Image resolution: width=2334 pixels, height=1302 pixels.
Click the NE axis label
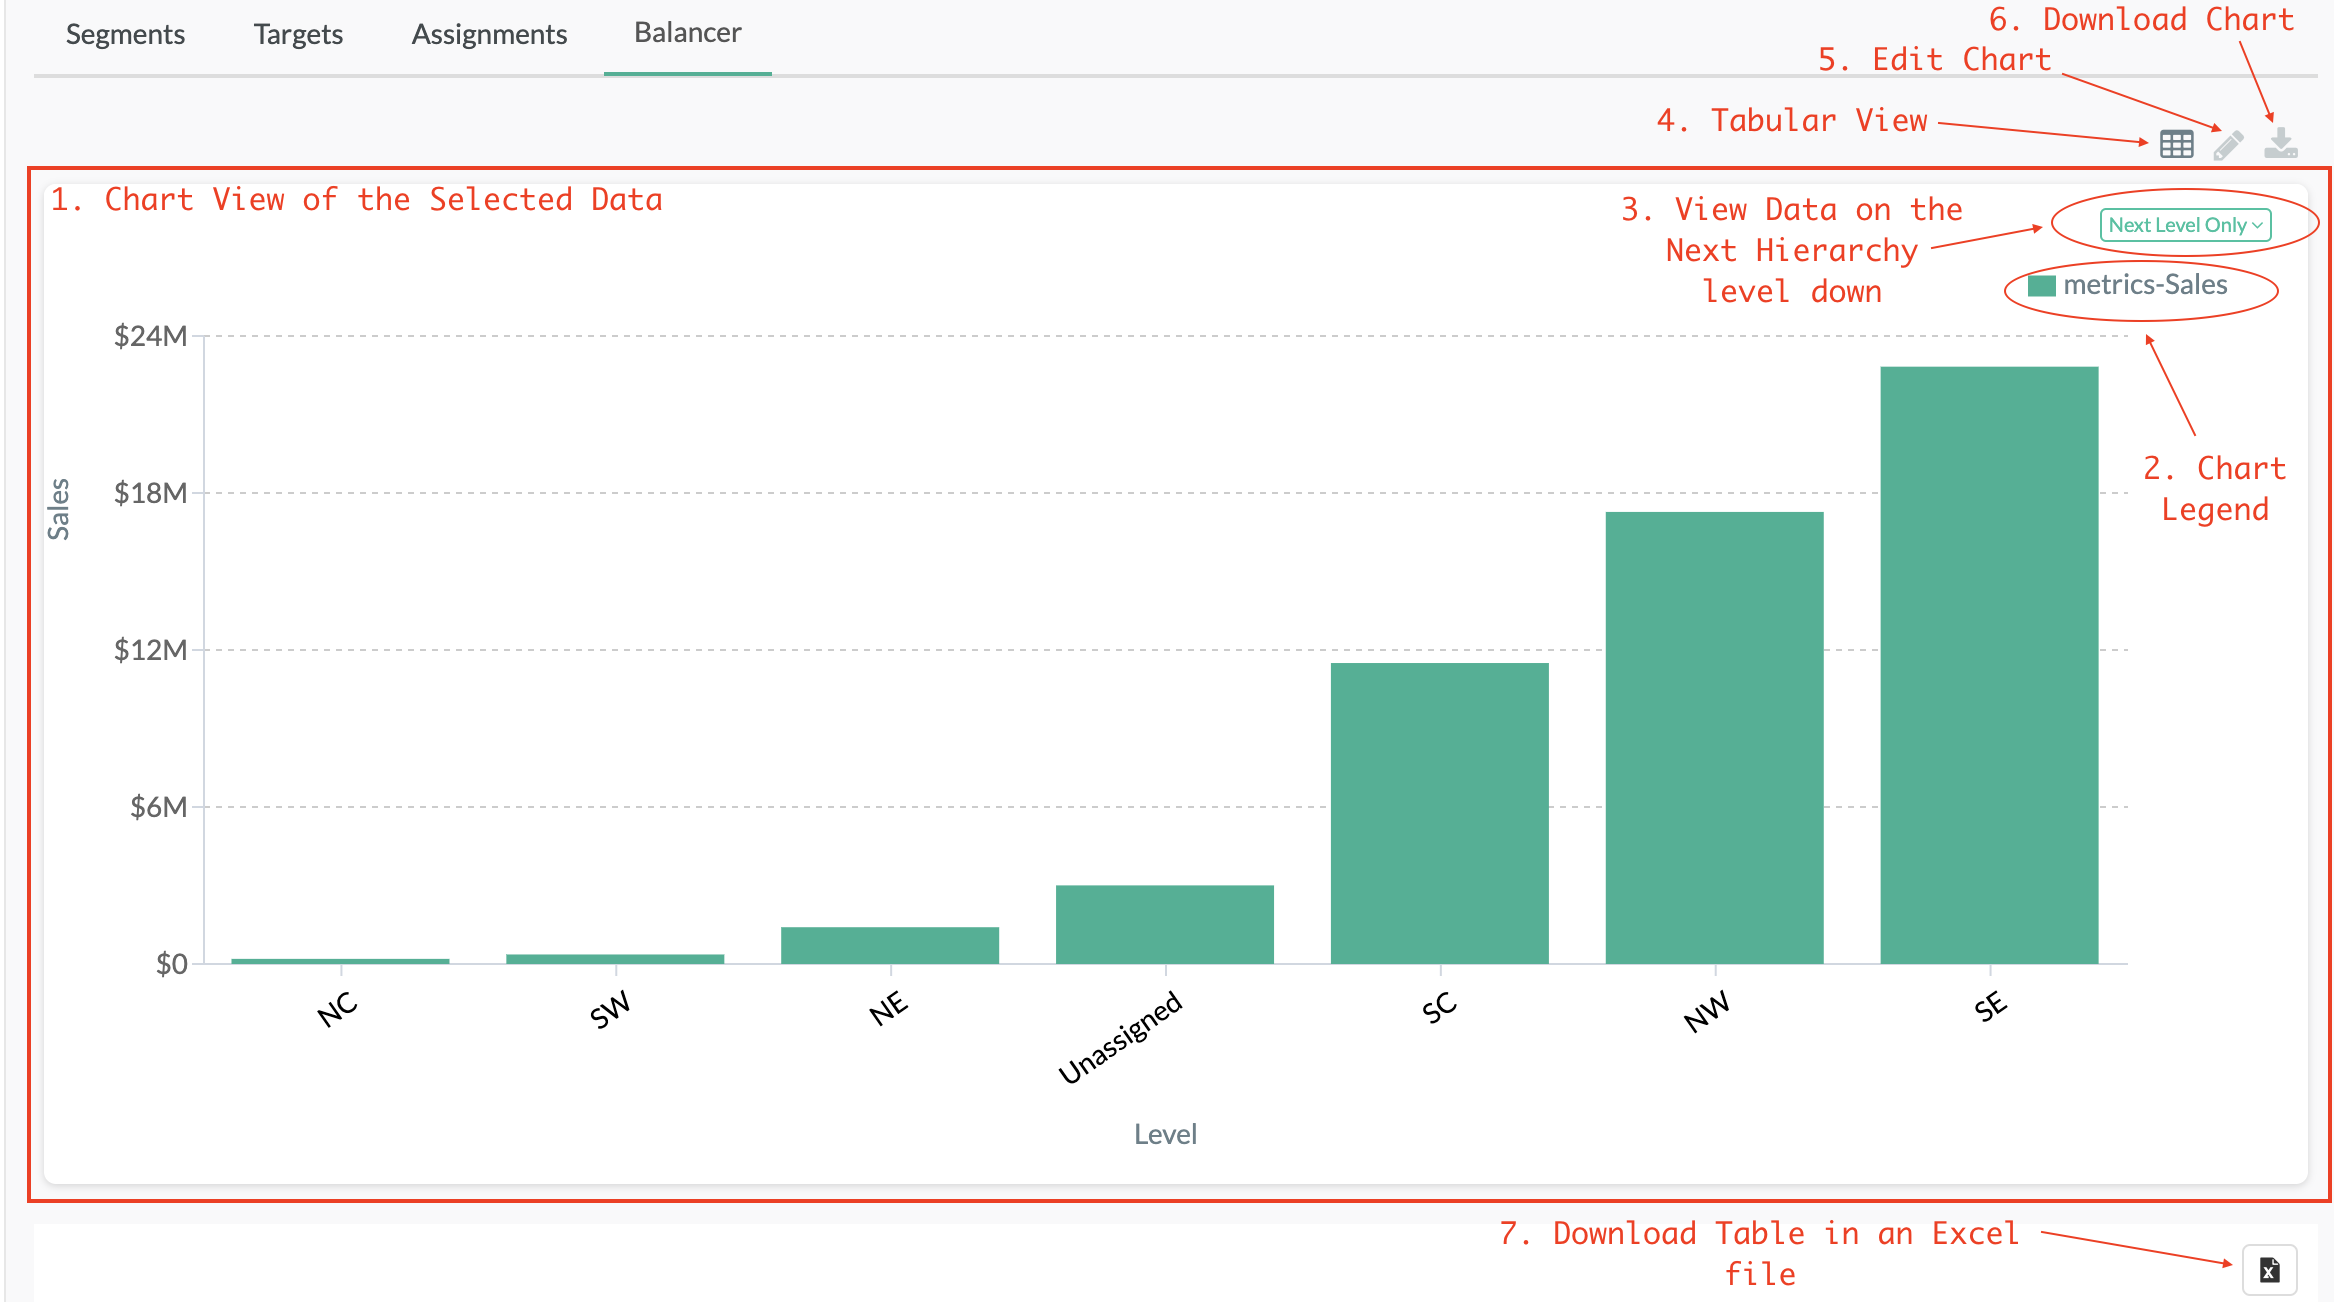pyautogui.click(x=888, y=1008)
